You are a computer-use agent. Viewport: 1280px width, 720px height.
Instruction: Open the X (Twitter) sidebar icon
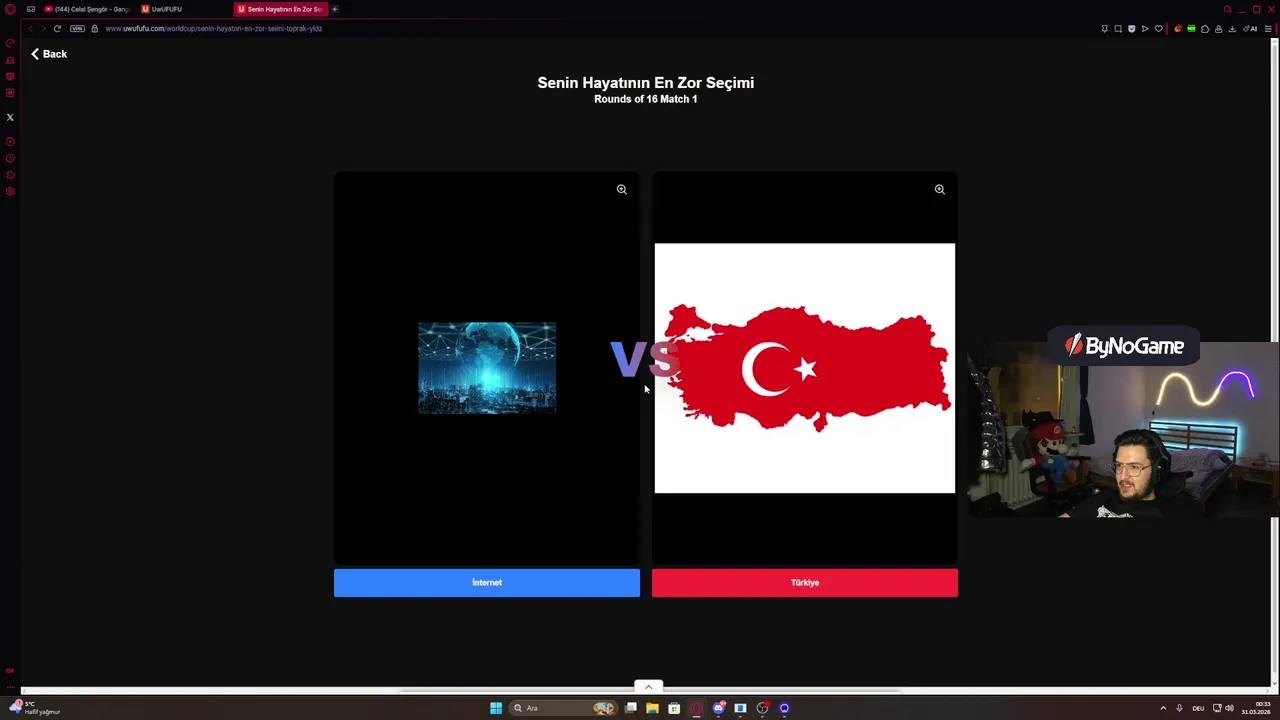10,117
